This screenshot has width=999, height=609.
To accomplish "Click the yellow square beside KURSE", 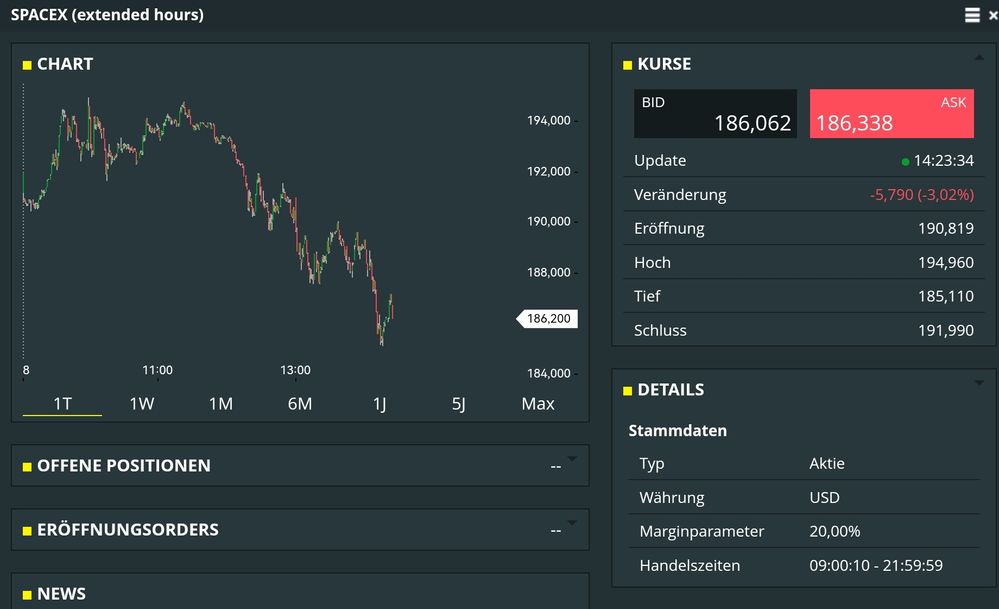I will pyautogui.click(x=628, y=65).
